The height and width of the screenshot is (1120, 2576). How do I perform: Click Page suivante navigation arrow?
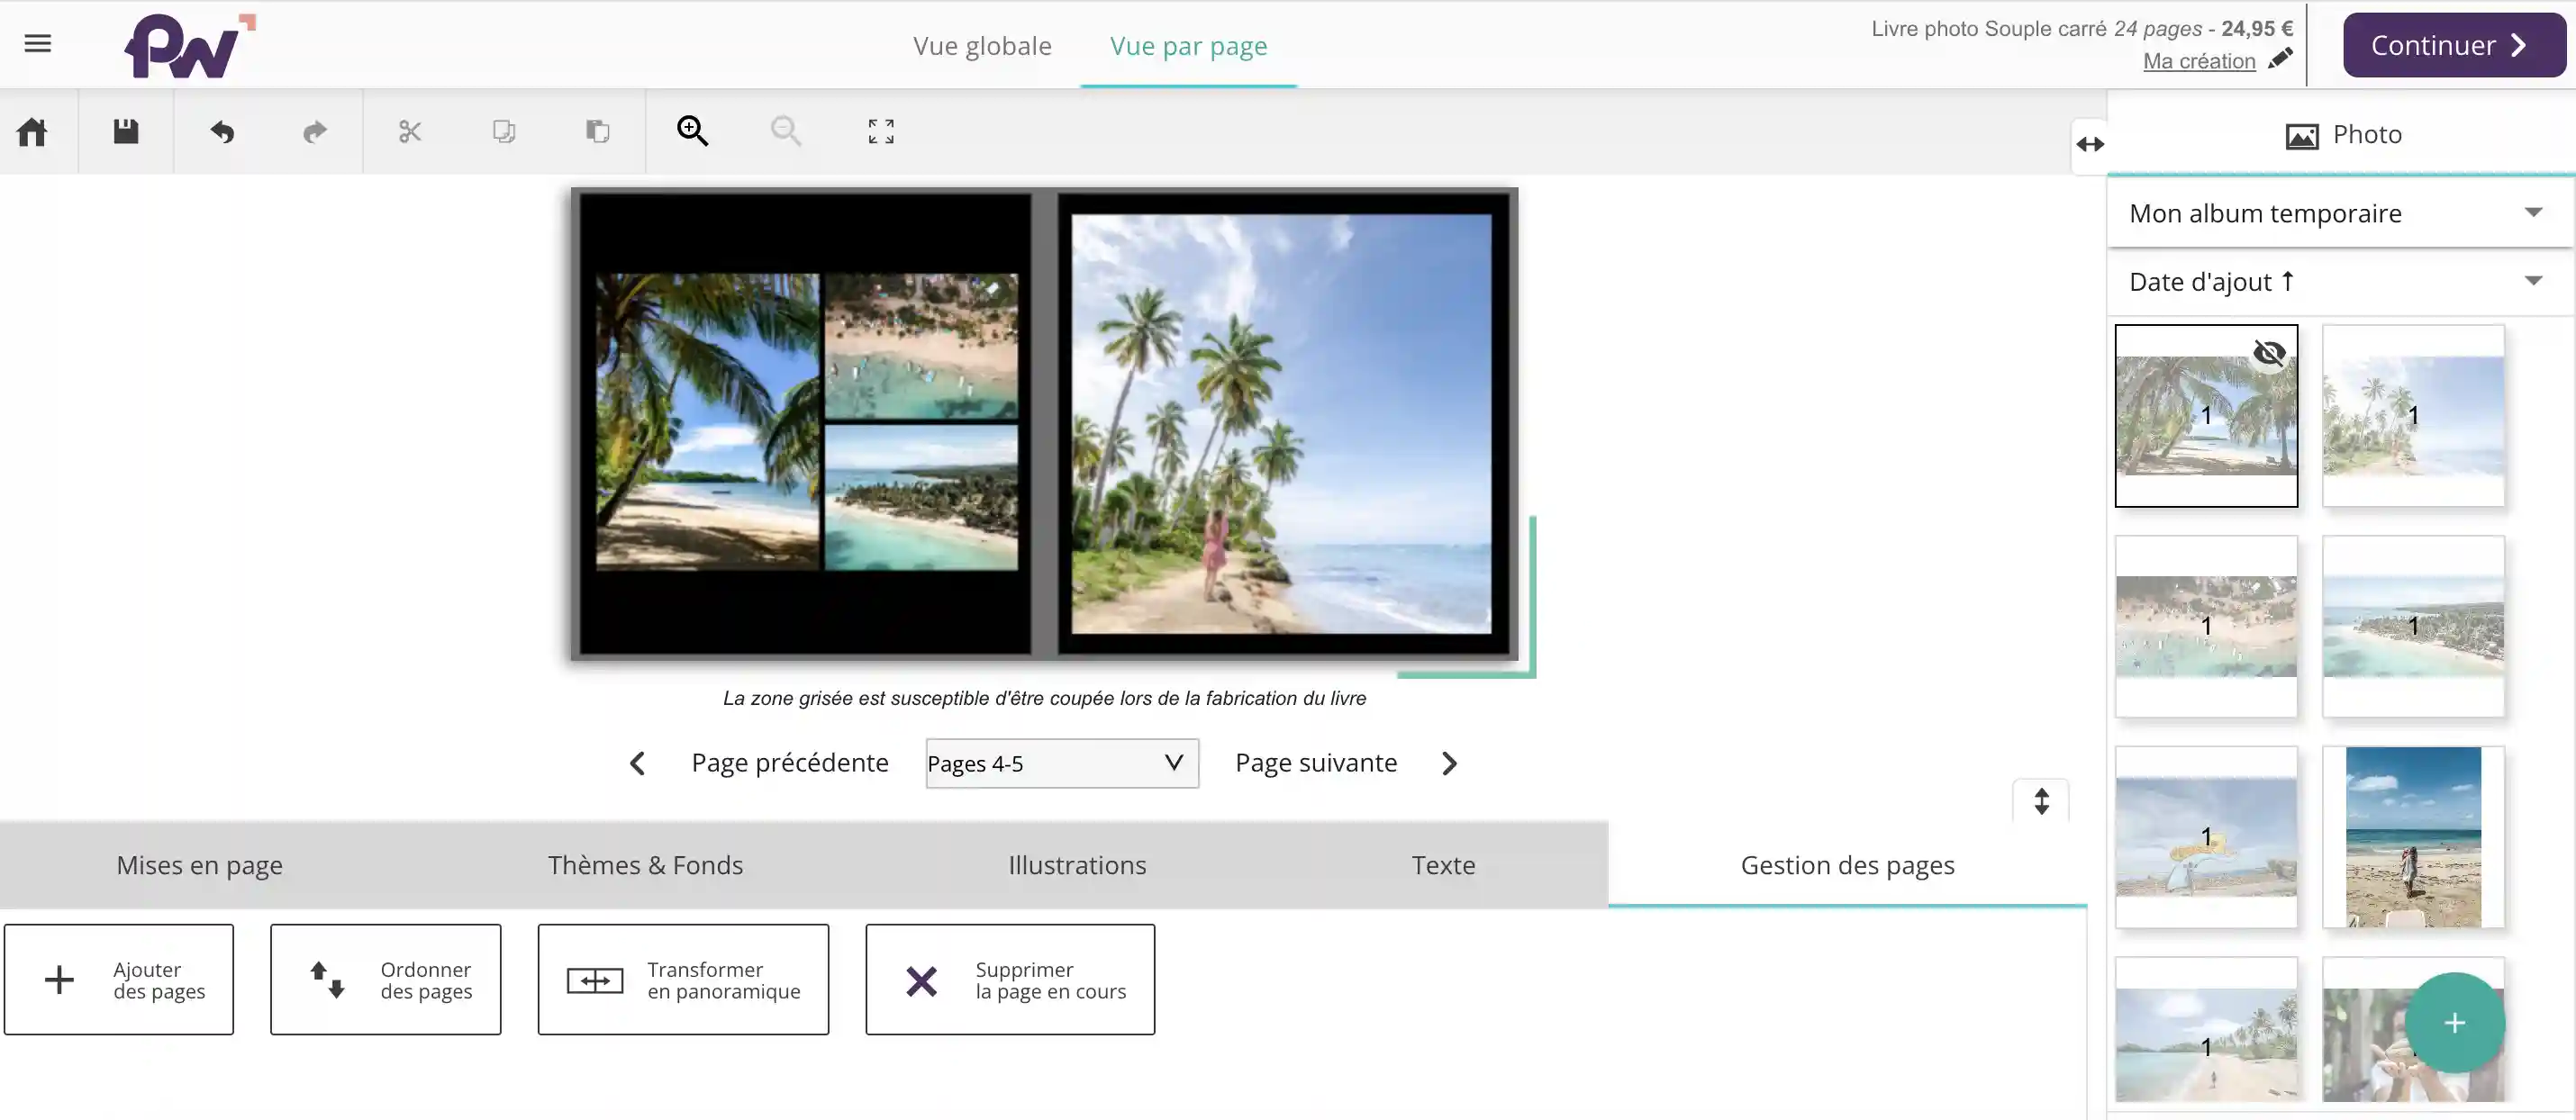[1449, 762]
